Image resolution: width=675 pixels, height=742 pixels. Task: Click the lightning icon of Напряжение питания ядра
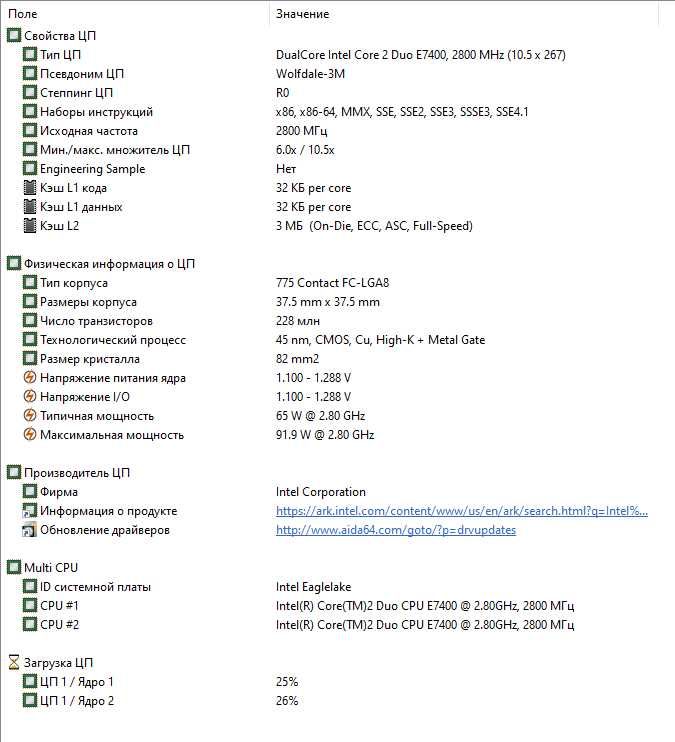click(29, 377)
